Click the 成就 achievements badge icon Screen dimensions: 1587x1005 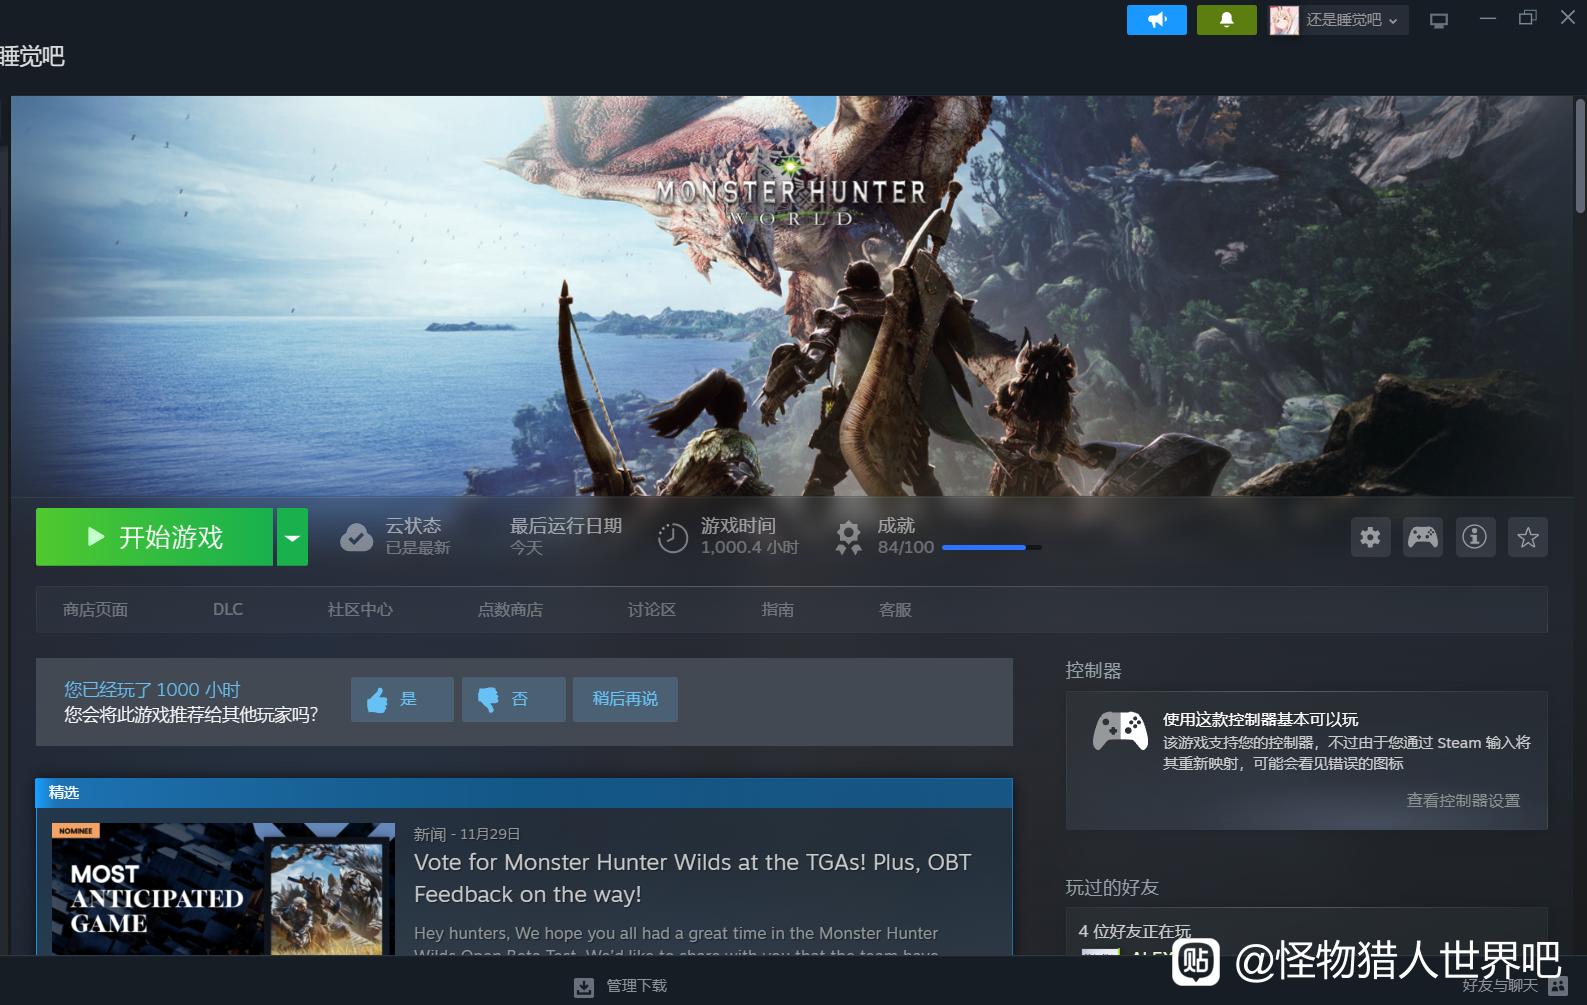(x=848, y=537)
